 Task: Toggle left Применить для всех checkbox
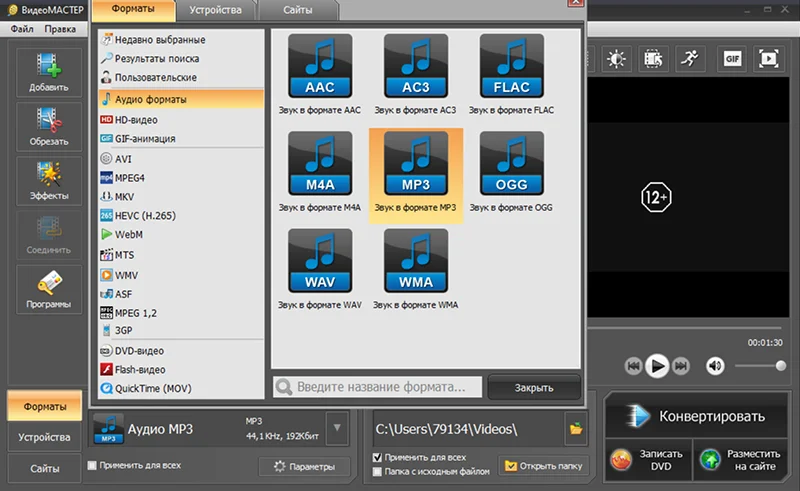[92, 465]
